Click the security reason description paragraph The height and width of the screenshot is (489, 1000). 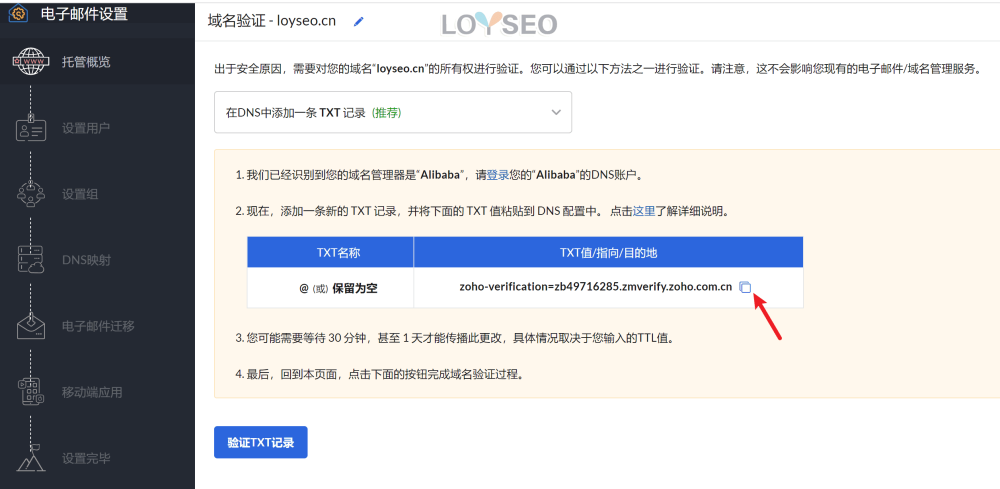click(x=598, y=69)
